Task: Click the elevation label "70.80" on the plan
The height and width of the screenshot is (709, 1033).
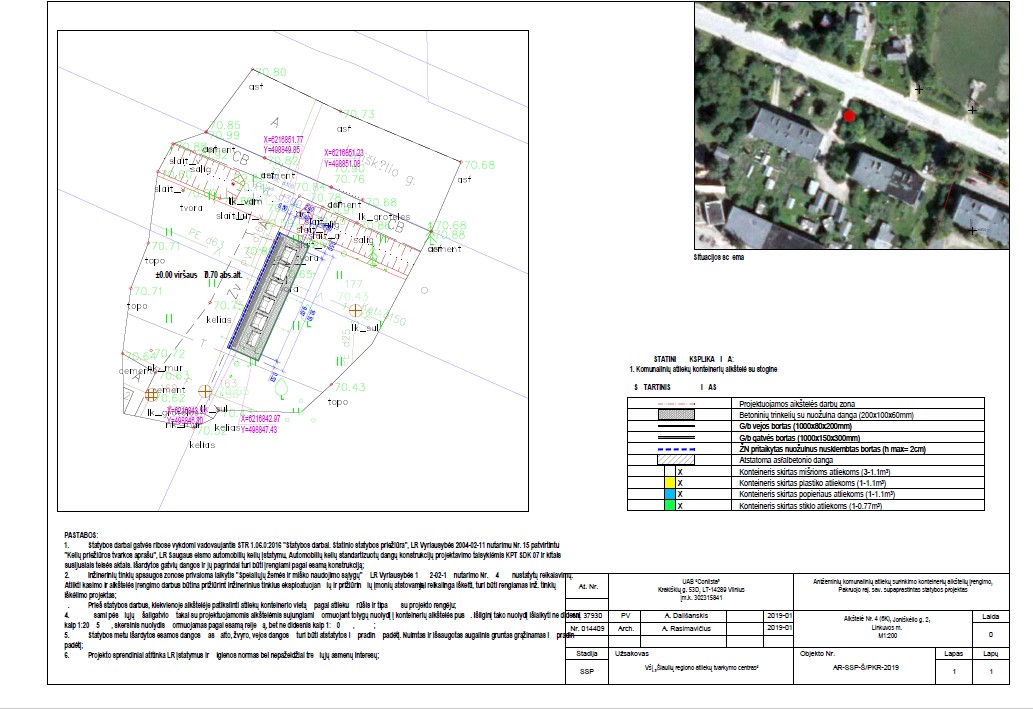Action: pos(271,72)
